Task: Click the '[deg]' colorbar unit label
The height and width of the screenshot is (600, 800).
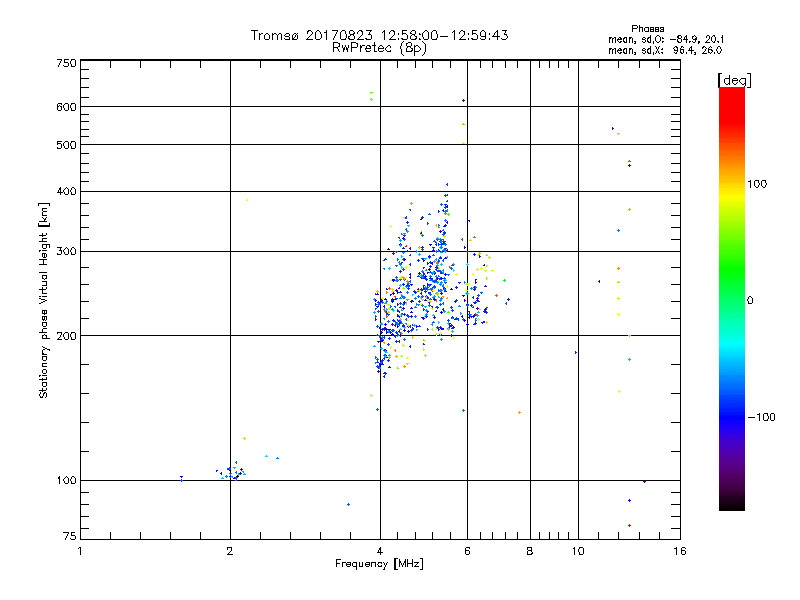Action: click(734, 80)
